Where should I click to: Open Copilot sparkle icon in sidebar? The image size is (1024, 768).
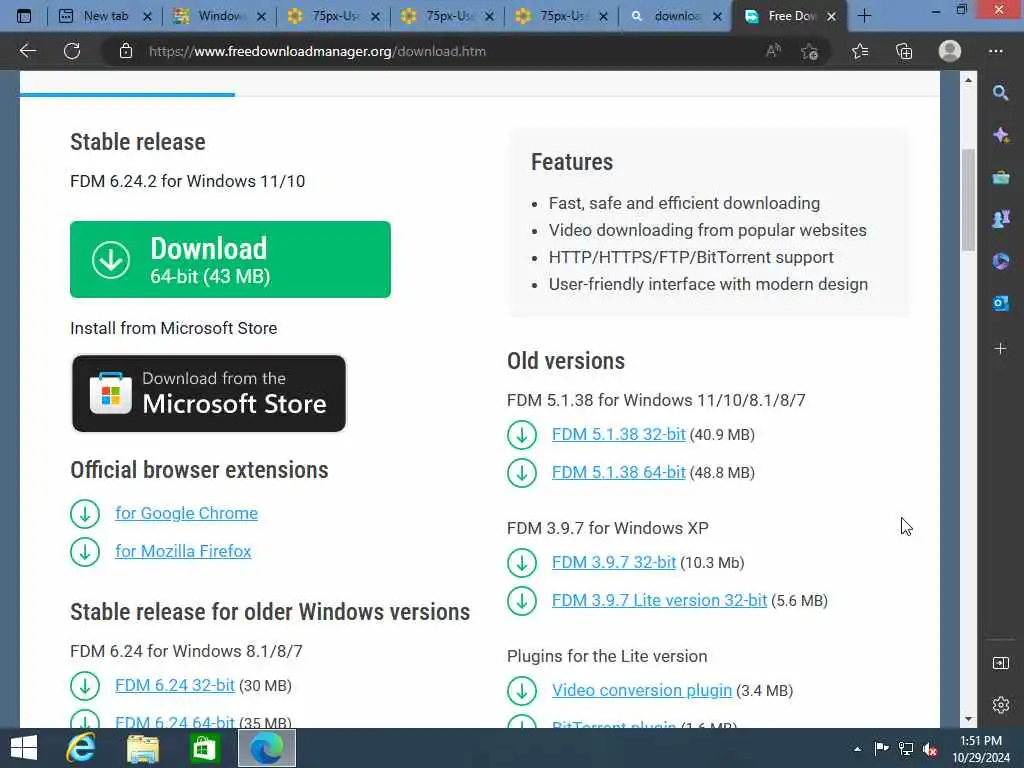pyautogui.click(x=1000, y=135)
